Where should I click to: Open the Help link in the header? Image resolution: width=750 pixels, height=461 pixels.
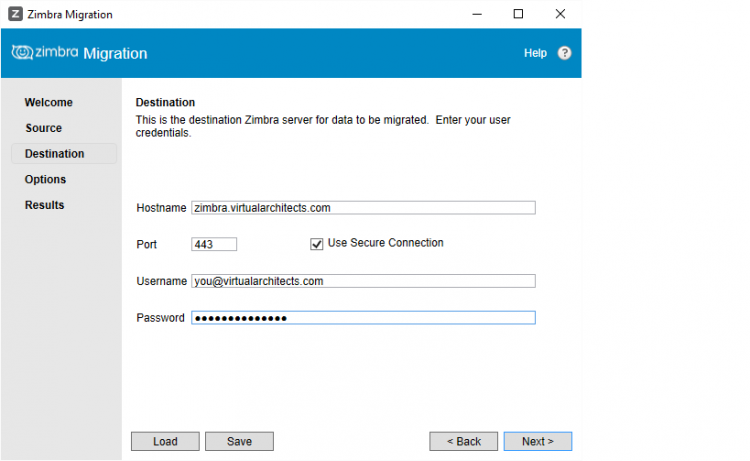[535, 53]
